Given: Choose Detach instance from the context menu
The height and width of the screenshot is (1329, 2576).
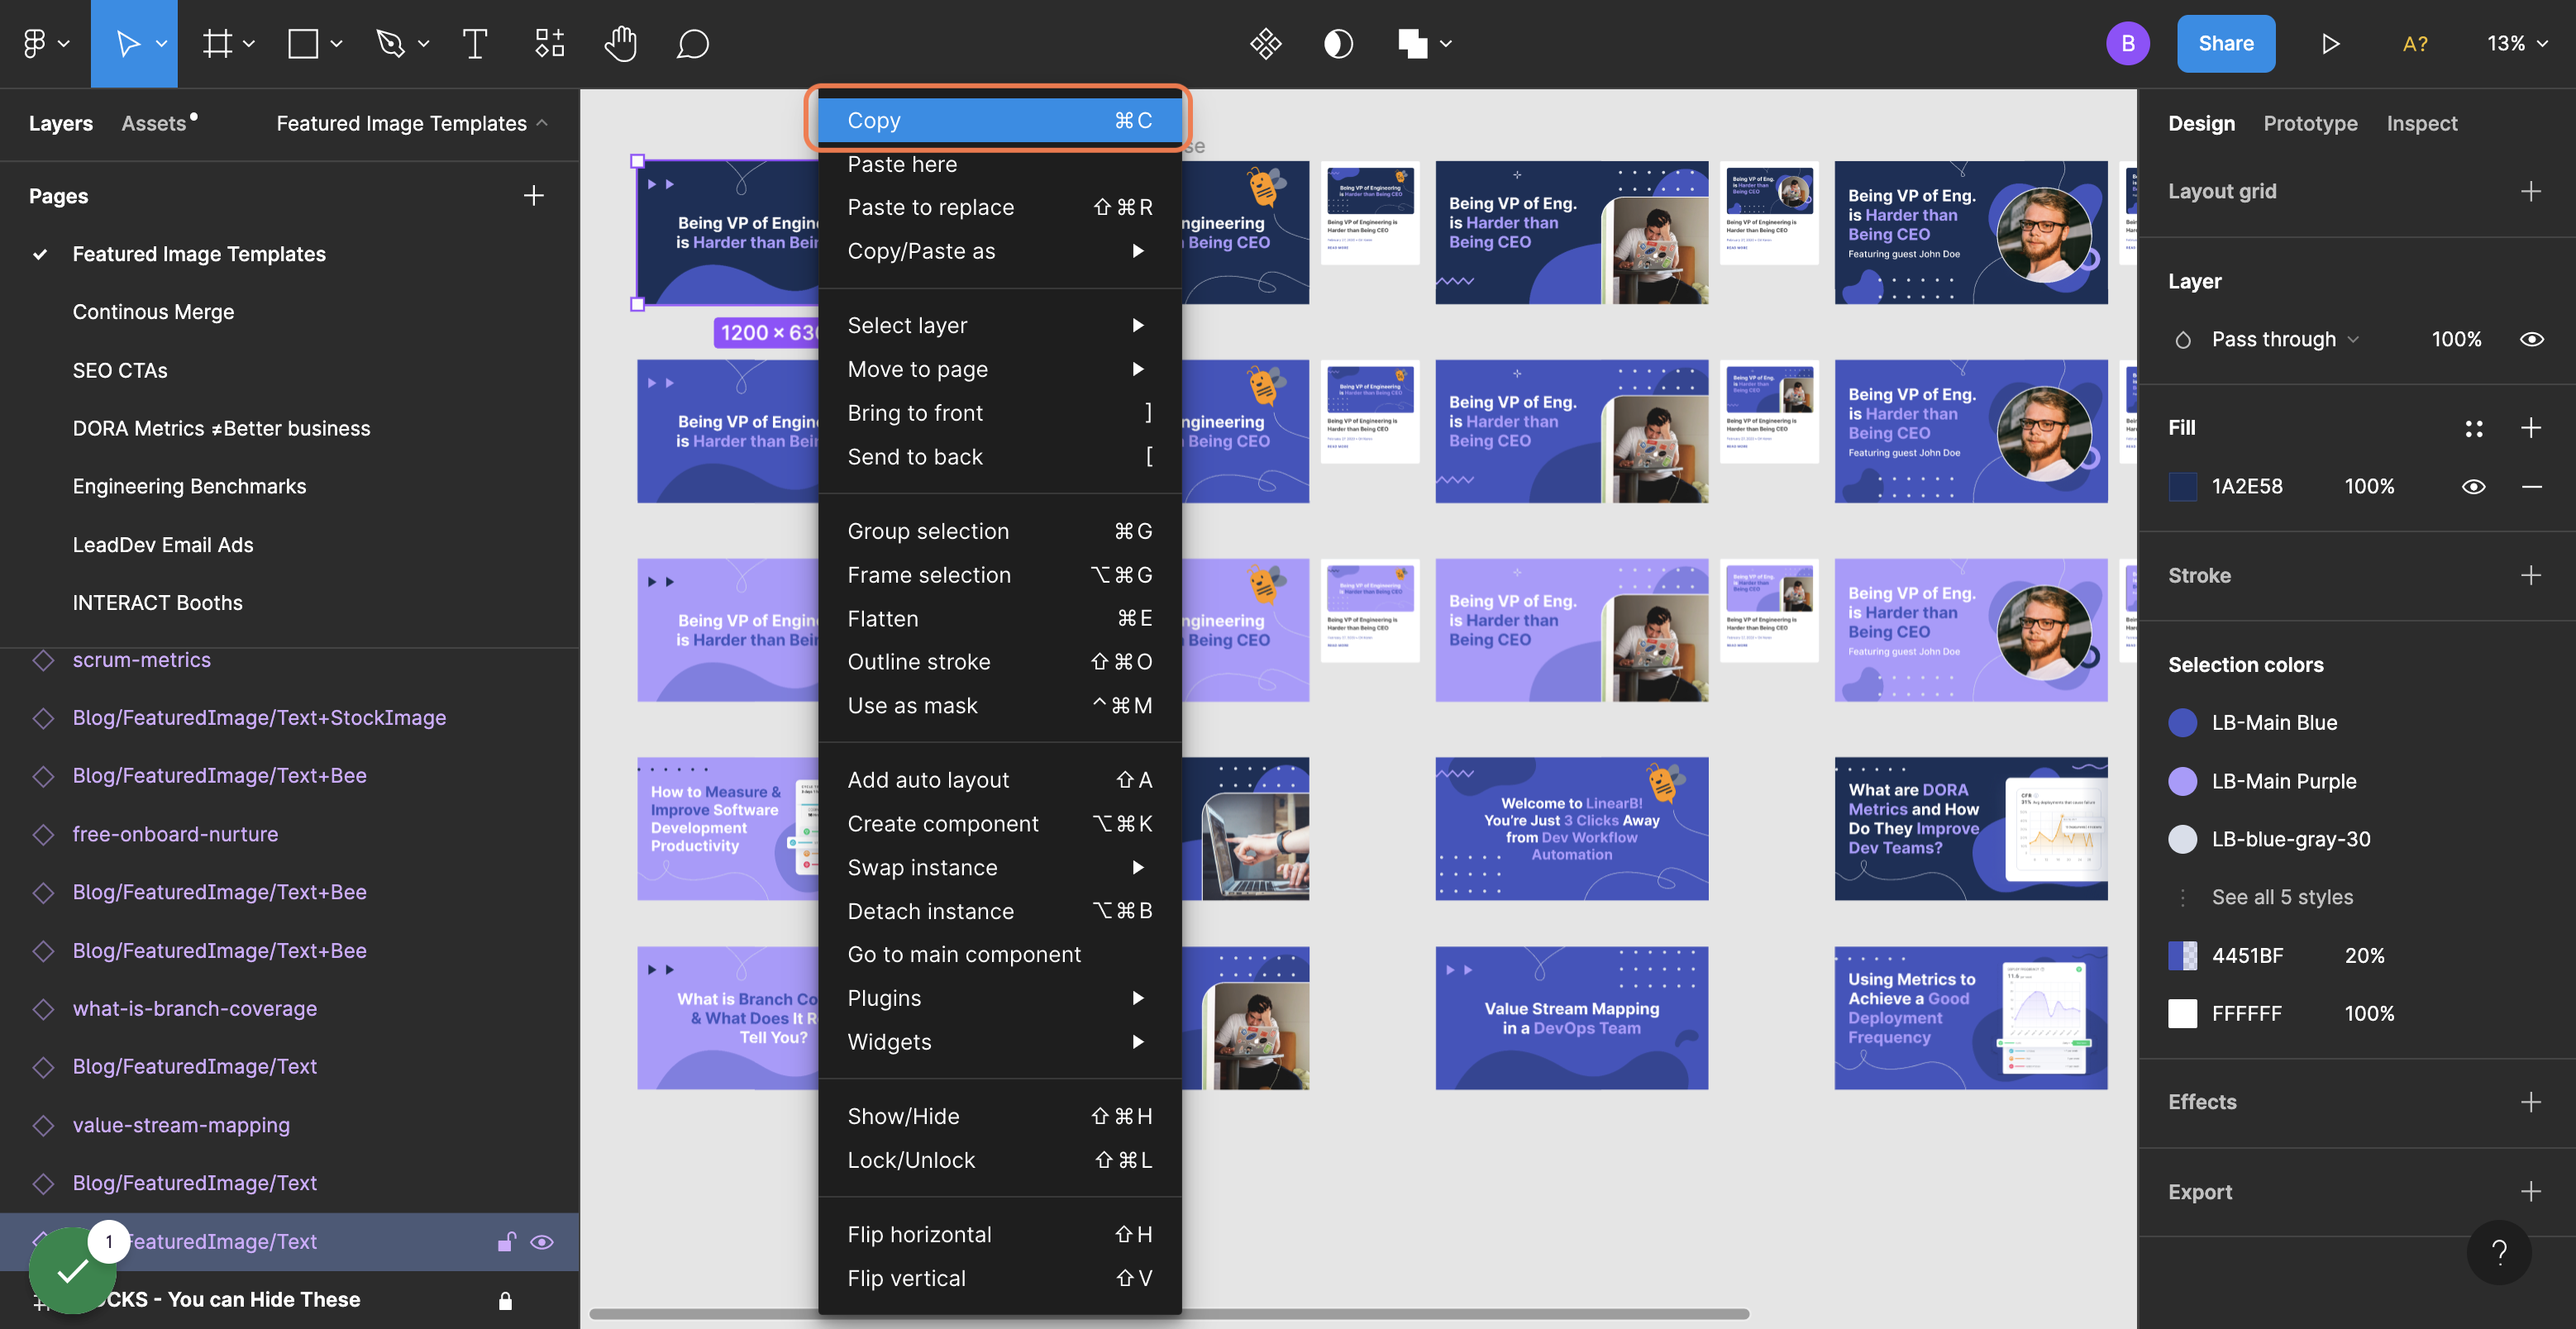Looking at the screenshot, I should 1000,911.
